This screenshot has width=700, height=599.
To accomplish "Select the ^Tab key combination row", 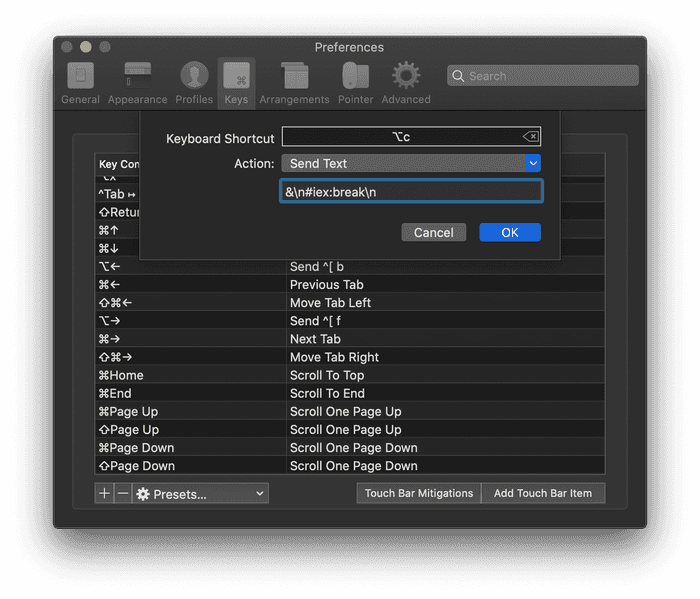I will click(118, 194).
